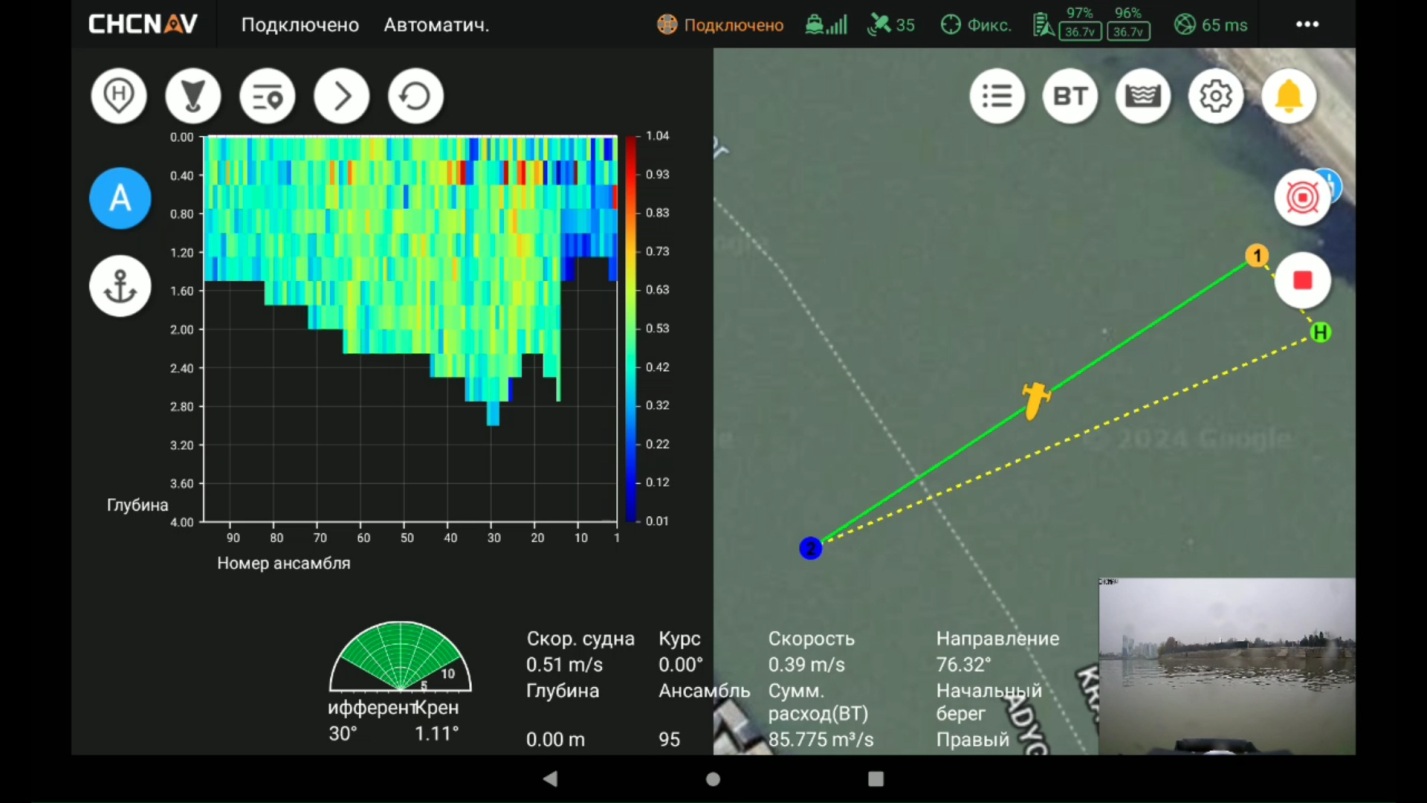Open the boat heading arrow tool
Screen dimensions: 1427x803
tap(193, 96)
